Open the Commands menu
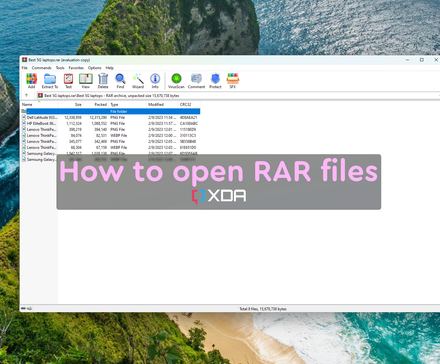Image resolution: width=440 pixels, height=364 pixels. (42, 68)
